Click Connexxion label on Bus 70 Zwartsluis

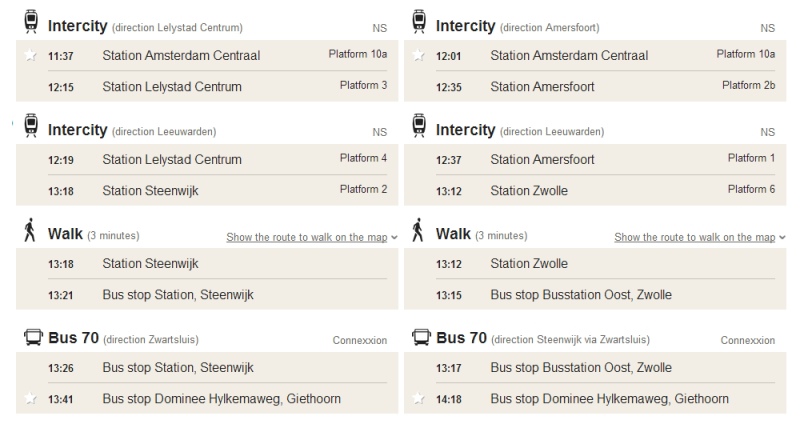tap(360, 340)
